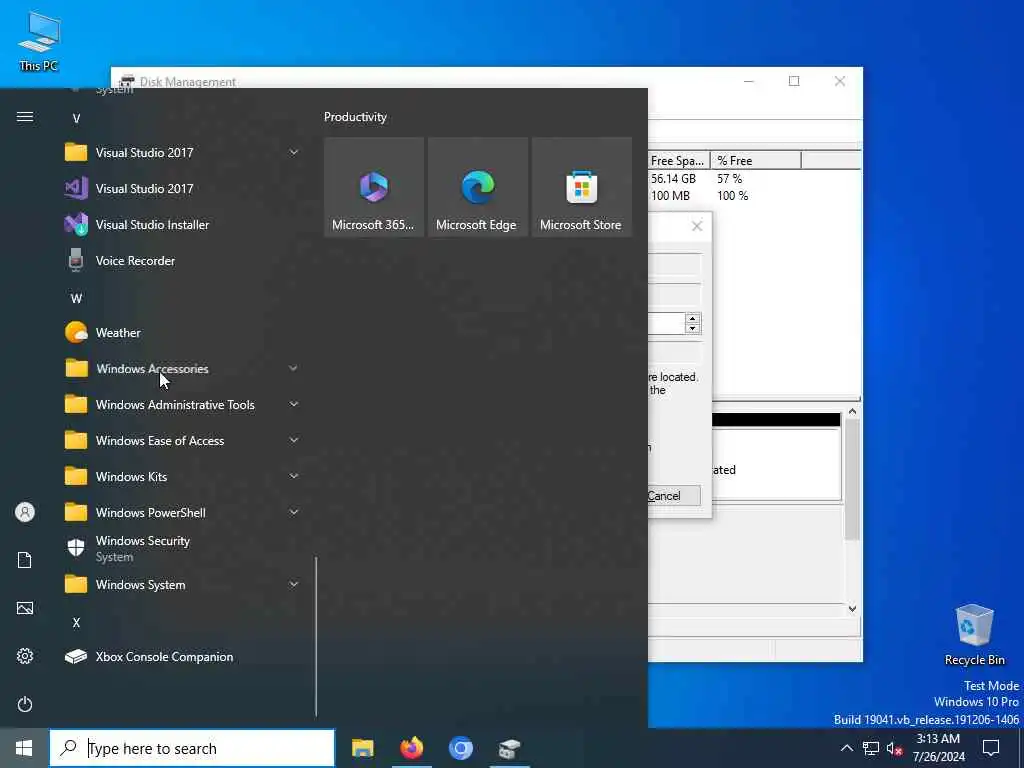Click the muted volume tray icon

point(894,748)
